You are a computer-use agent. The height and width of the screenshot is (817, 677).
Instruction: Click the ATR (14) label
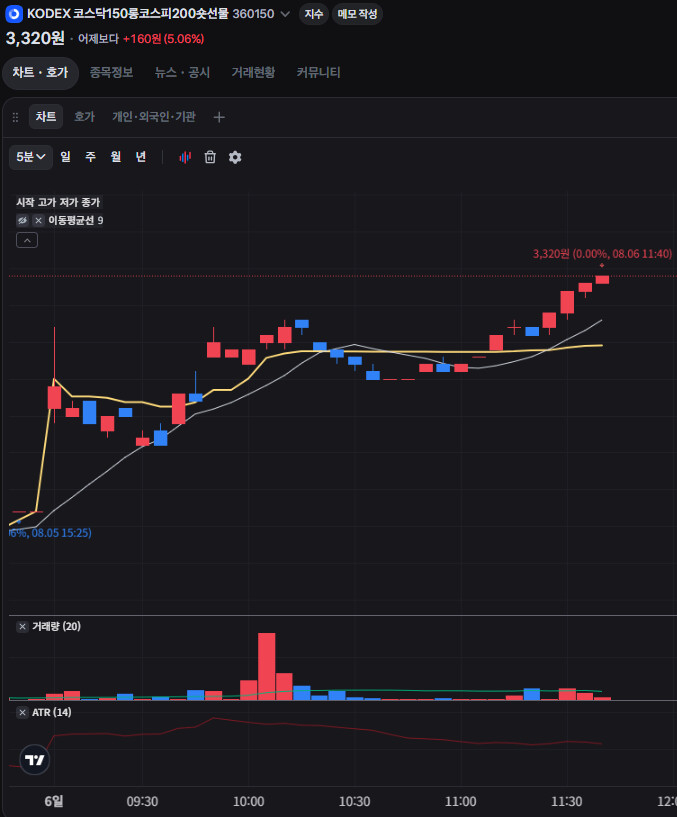(52, 712)
